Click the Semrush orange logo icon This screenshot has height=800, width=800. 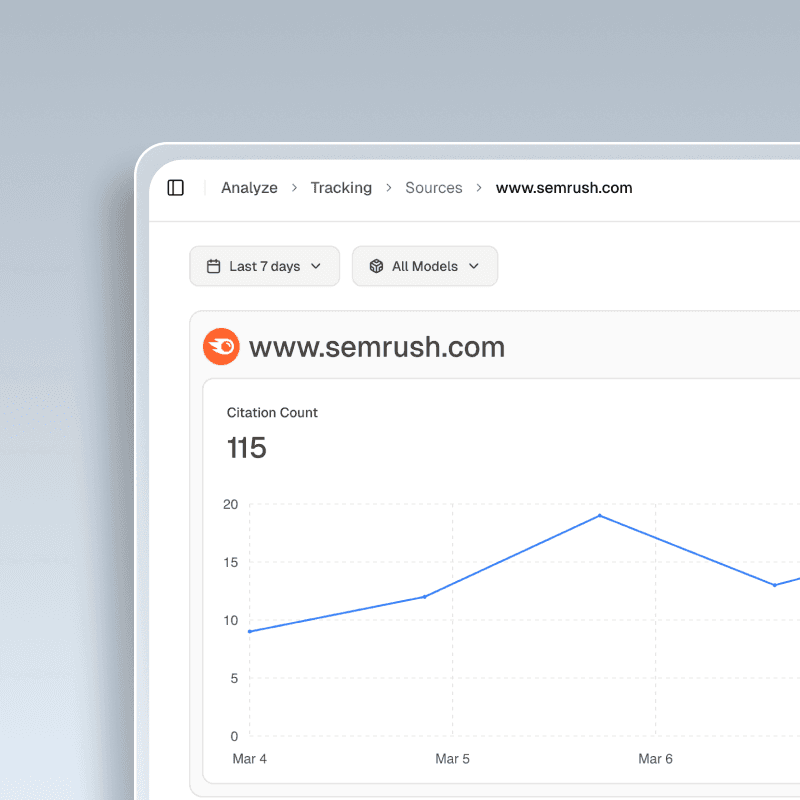click(221, 346)
